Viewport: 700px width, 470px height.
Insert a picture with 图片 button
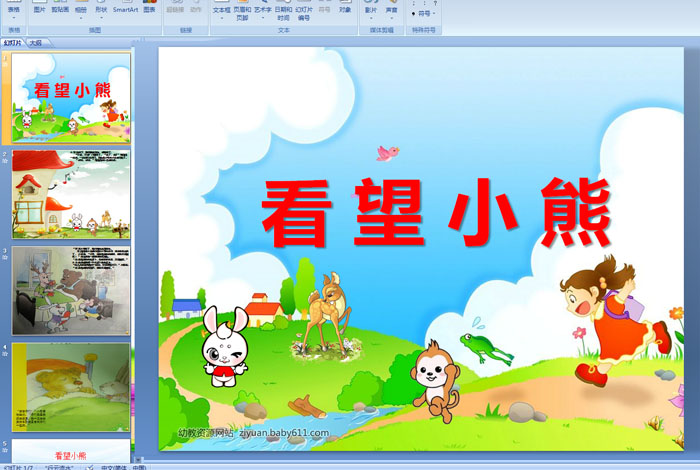pos(39,7)
